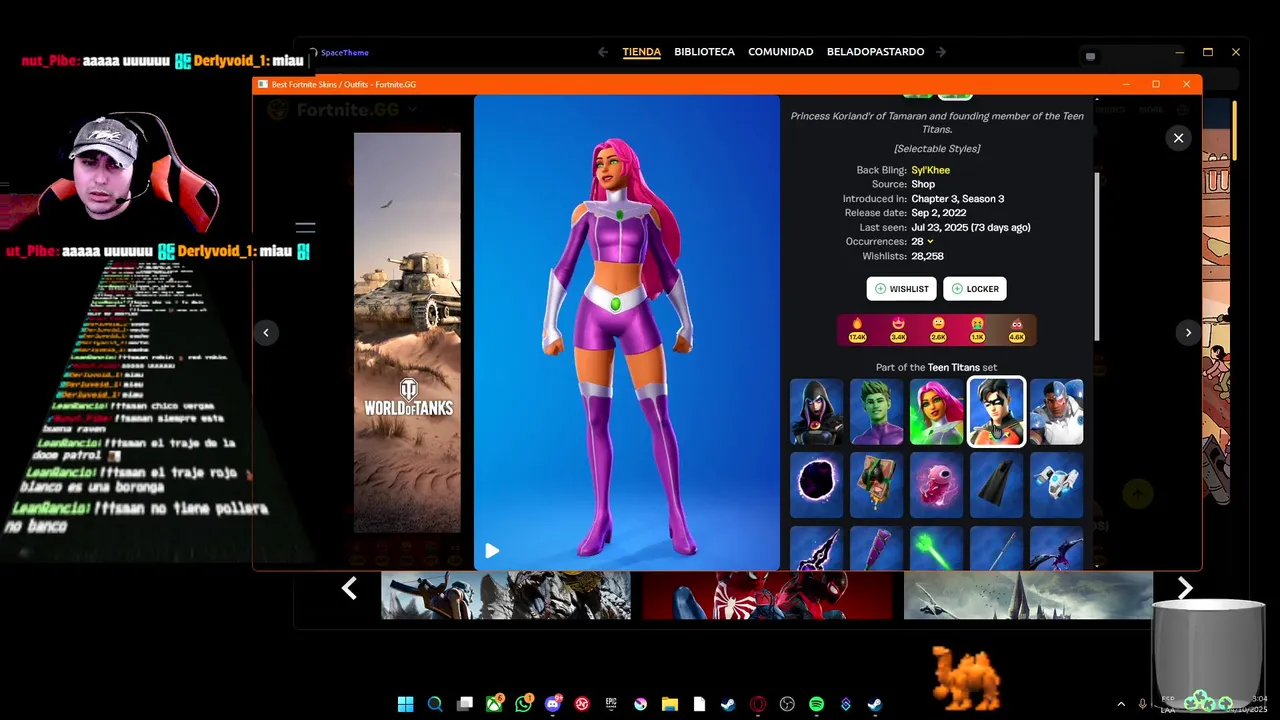This screenshot has width=1280, height=720.
Task: Open the white jetpack back bling thumbnail
Action: pos(1056,485)
